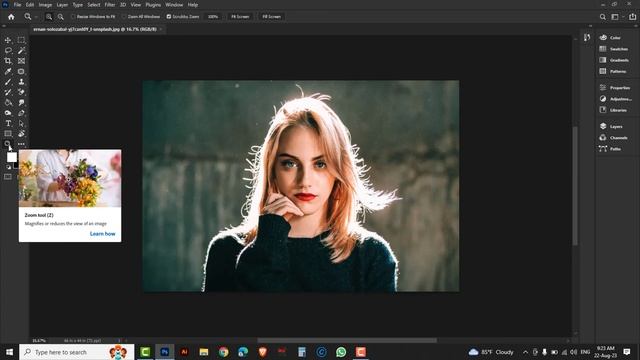The width and height of the screenshot is (640, 360).
Task: Follow the Learn how link in tooltip
Action: tap(102, 234)
